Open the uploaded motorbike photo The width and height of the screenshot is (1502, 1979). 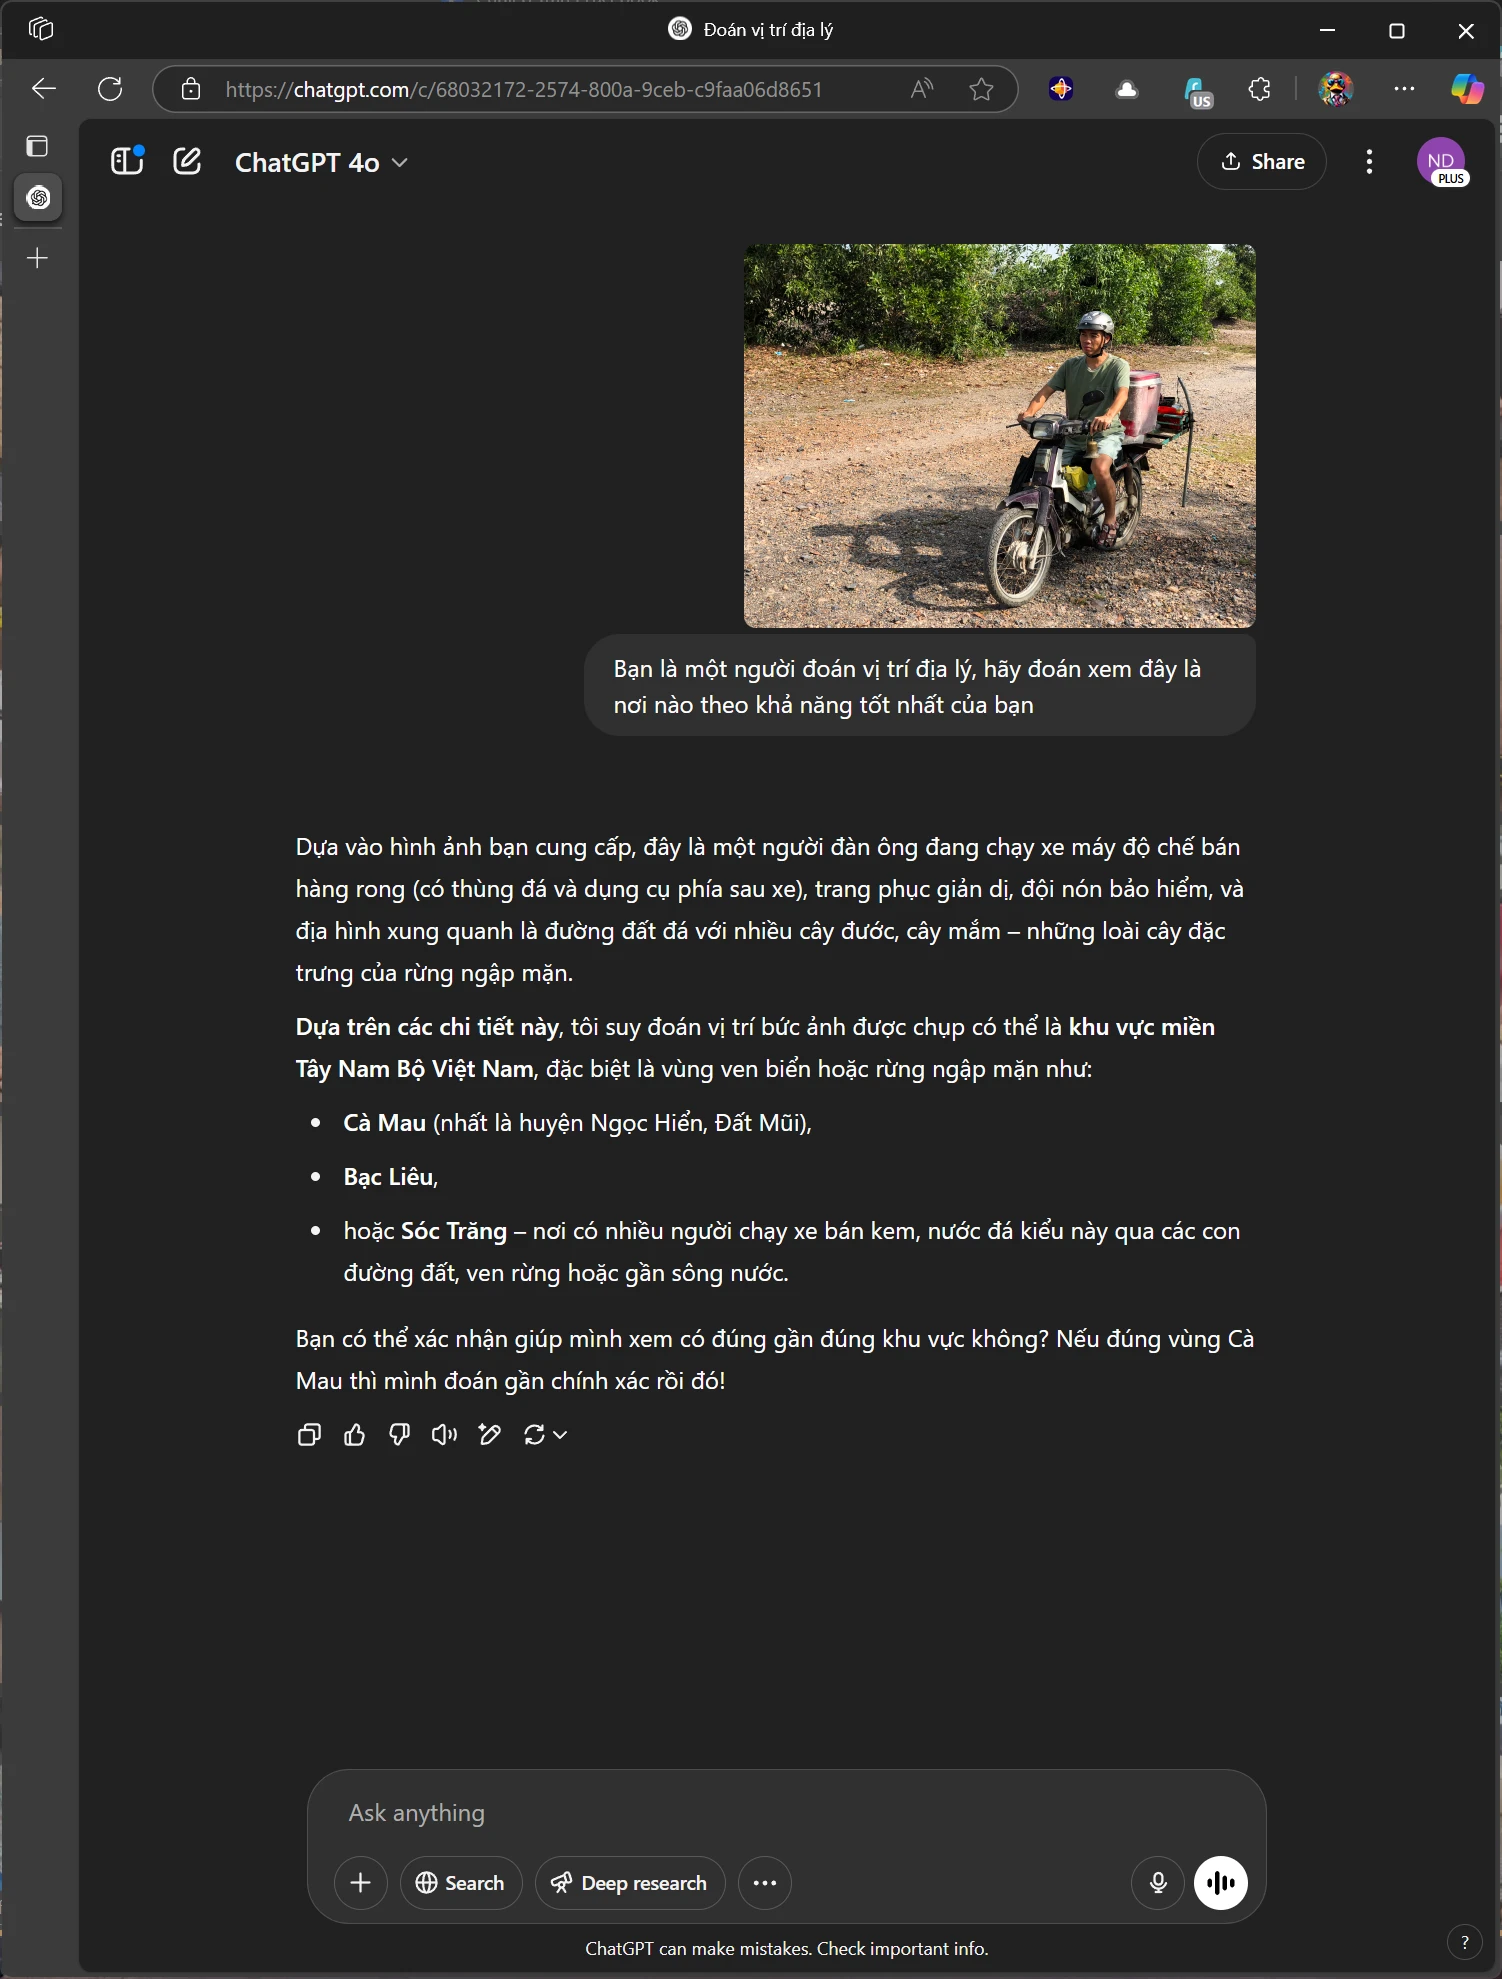[x=999, y=436]
